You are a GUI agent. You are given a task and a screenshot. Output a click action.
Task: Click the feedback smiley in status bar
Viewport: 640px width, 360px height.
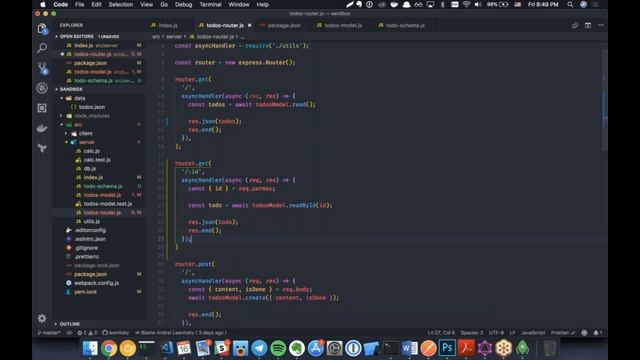click(x=584, y=333)
